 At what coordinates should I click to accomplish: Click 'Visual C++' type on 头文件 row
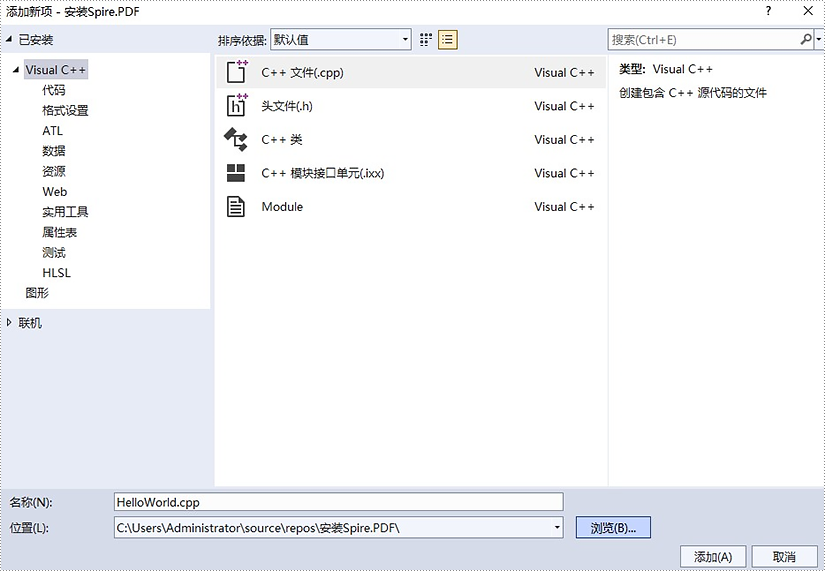coord(564,106)
